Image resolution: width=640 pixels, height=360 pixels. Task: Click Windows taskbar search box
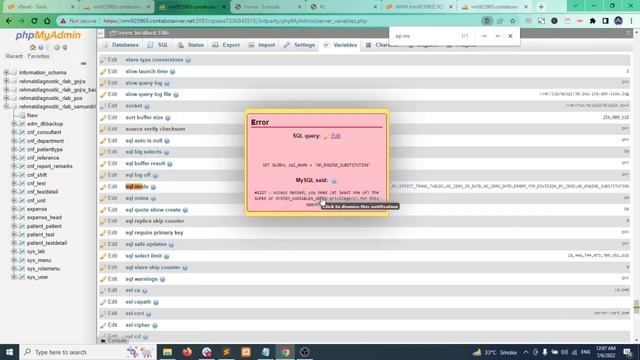pos(88,352)
